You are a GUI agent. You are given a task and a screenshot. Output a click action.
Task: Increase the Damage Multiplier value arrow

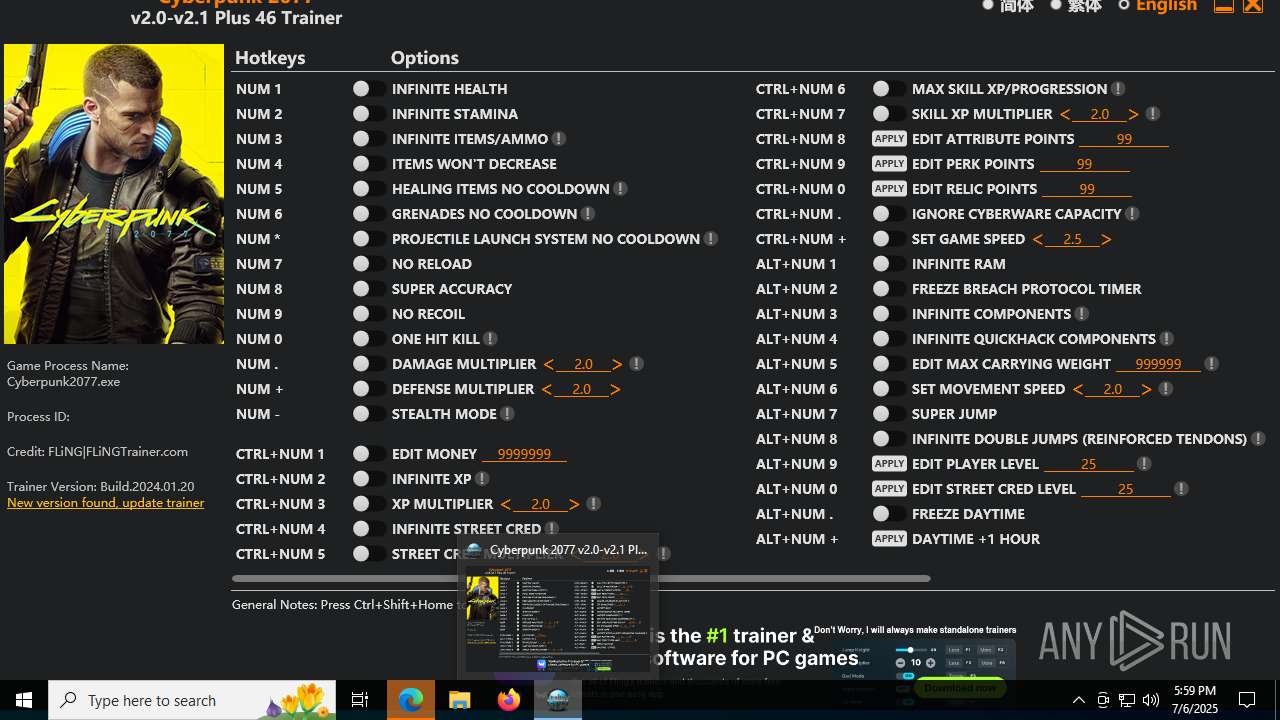(617, 364)
